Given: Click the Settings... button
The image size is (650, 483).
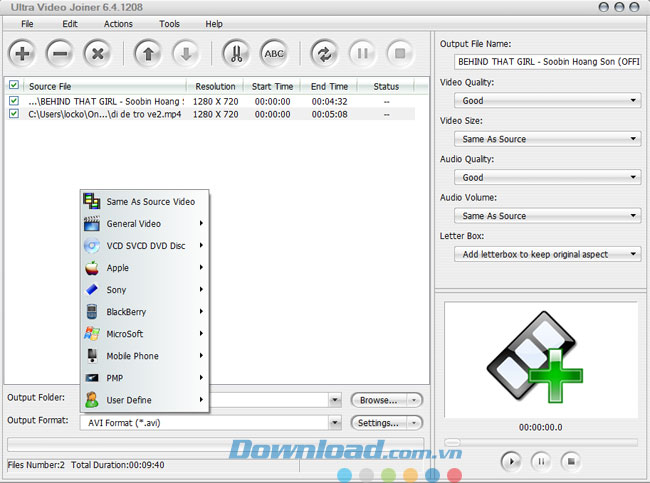Looking at the screenshot, I should [x=378, y=423].
